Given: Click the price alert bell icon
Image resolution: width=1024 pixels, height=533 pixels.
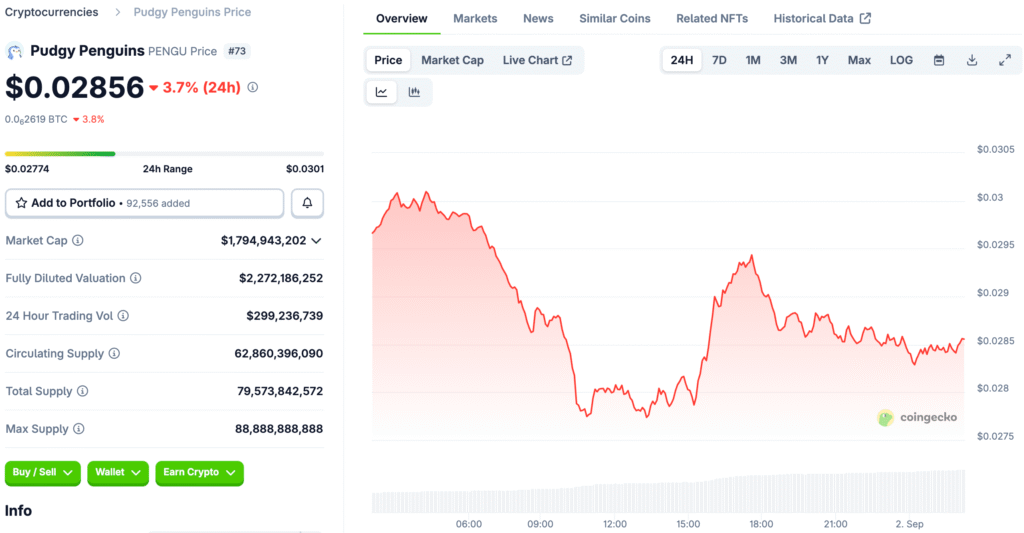Looking at the screenshot, I should pyautogui.click(x=307, y=203).
